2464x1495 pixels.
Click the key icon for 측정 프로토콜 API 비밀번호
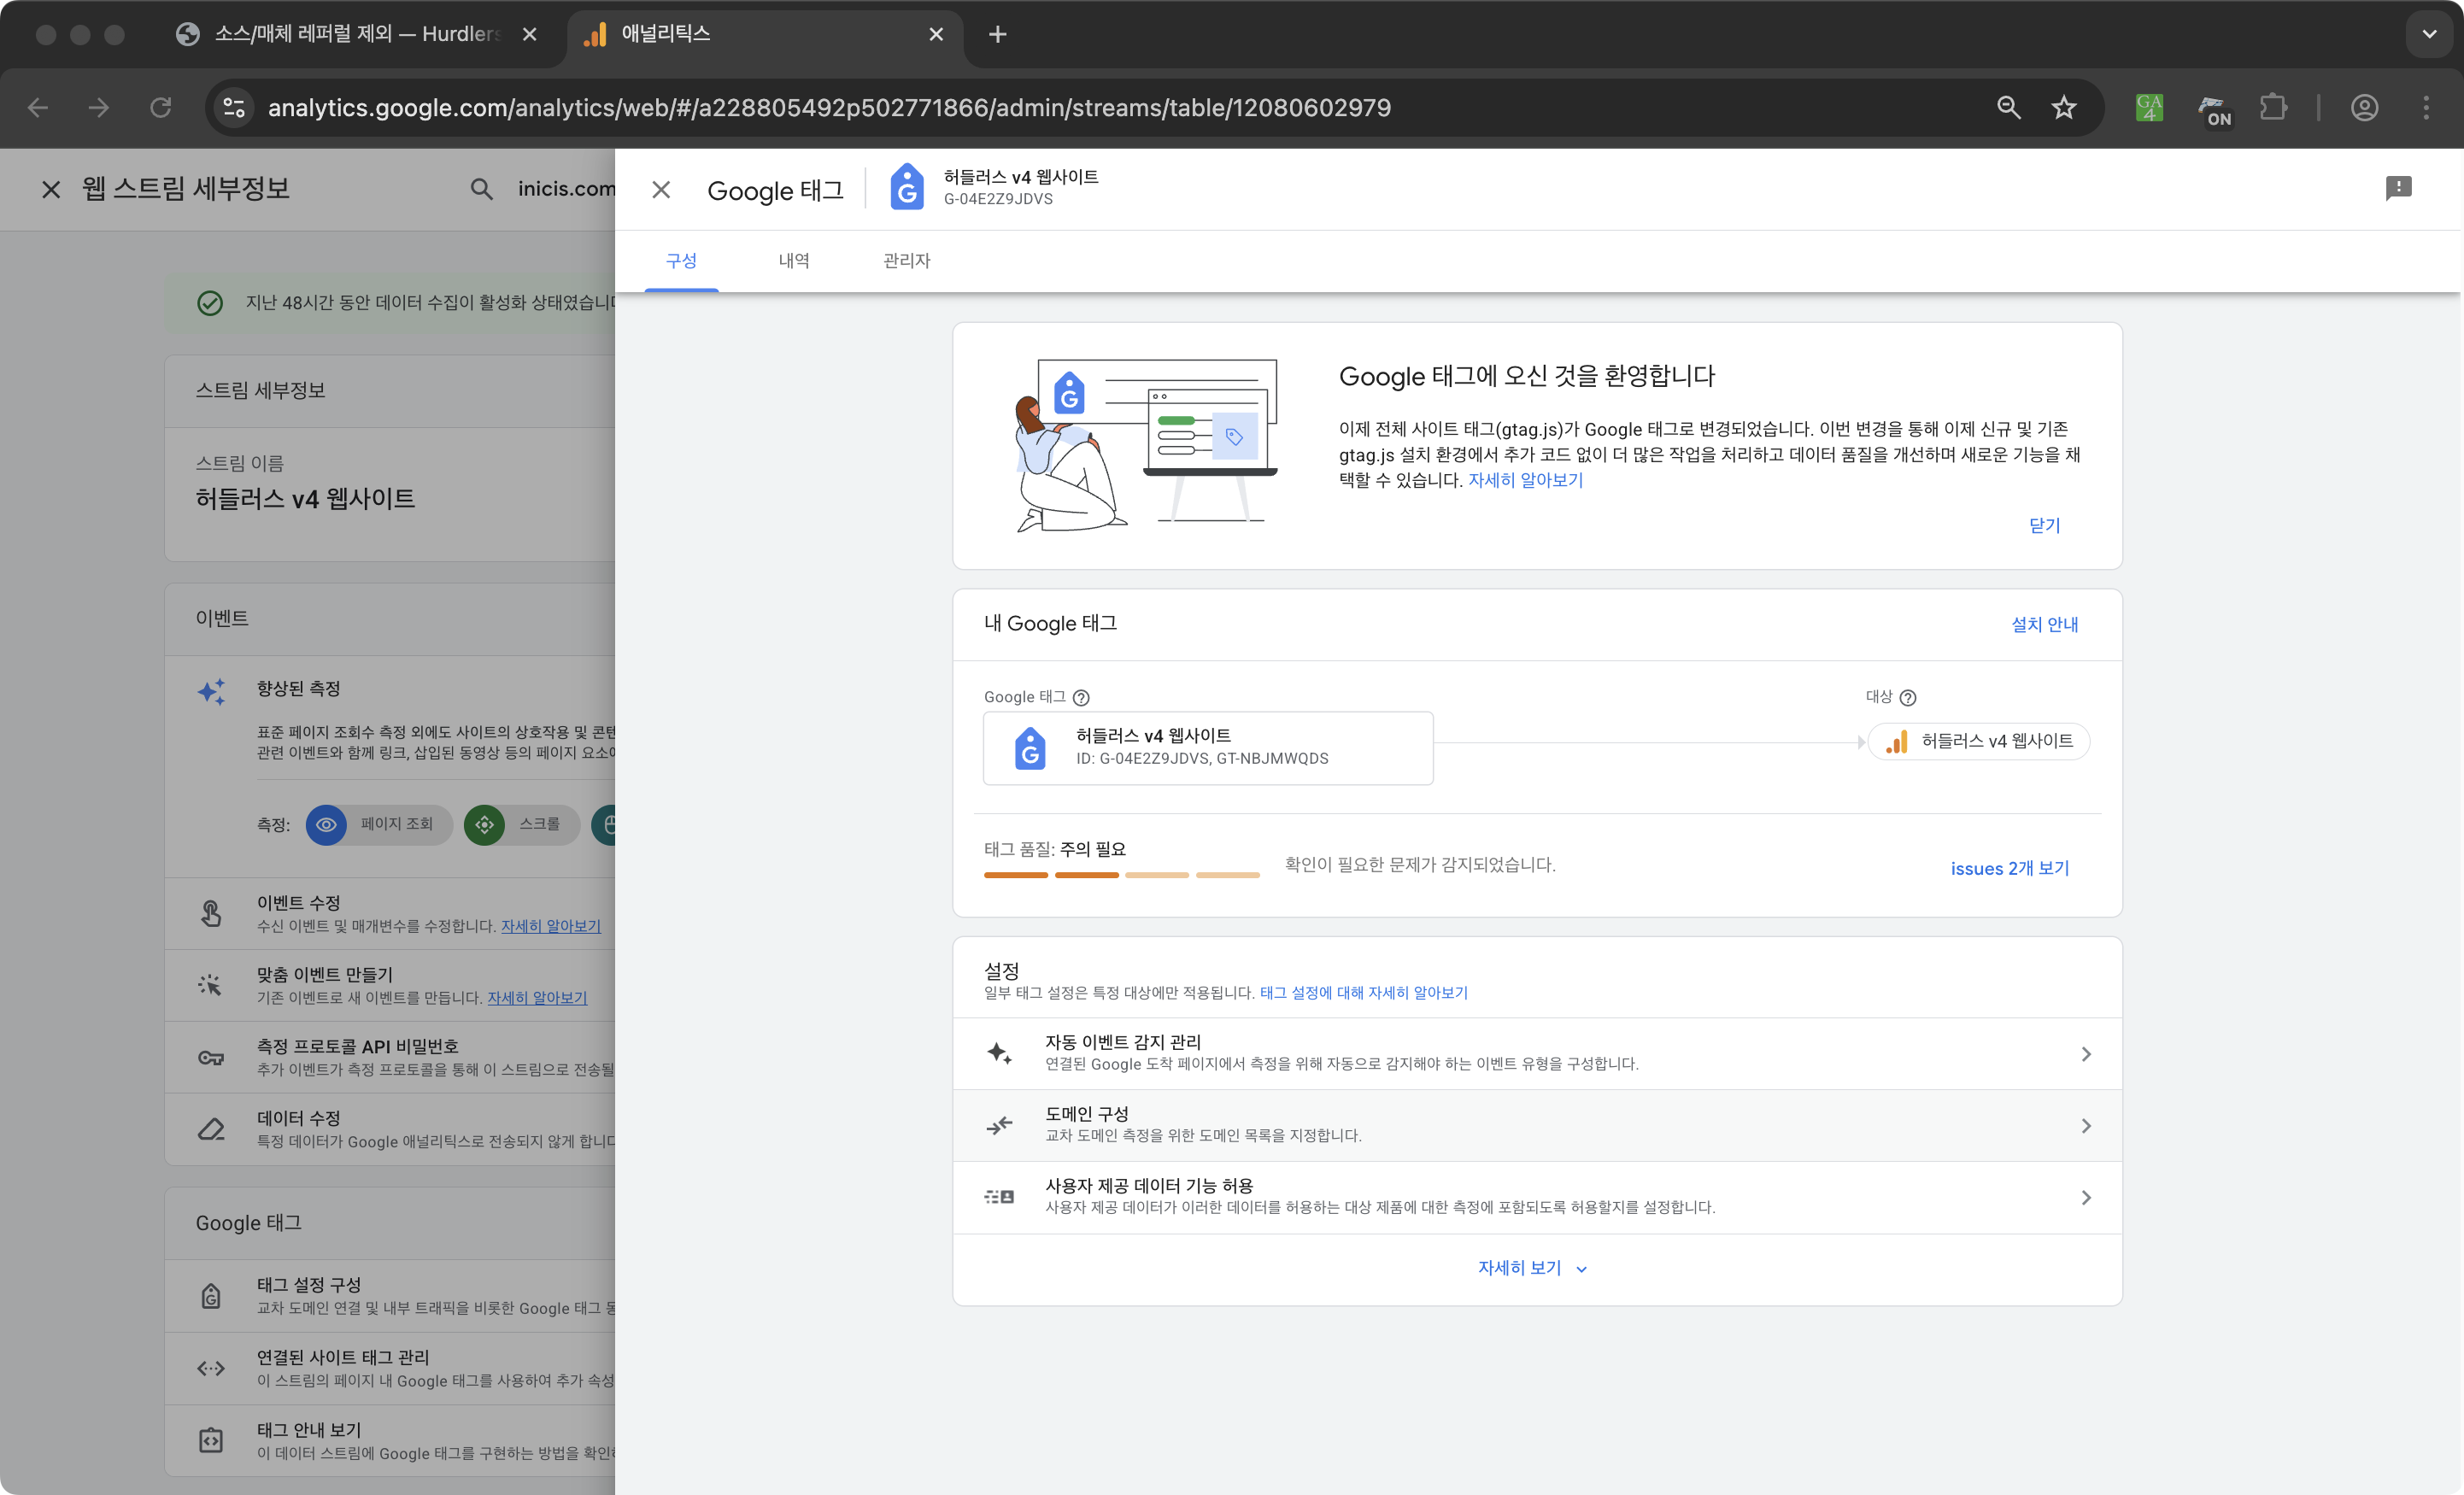click(x=211, y=1057)
